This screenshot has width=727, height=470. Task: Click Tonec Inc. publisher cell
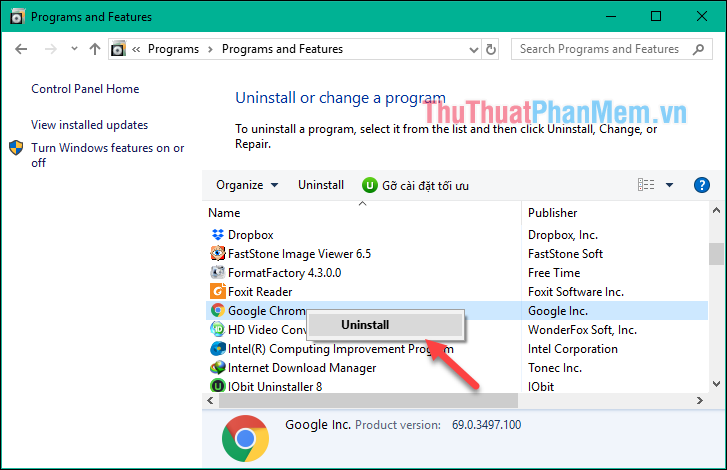(x=555, y=368)
